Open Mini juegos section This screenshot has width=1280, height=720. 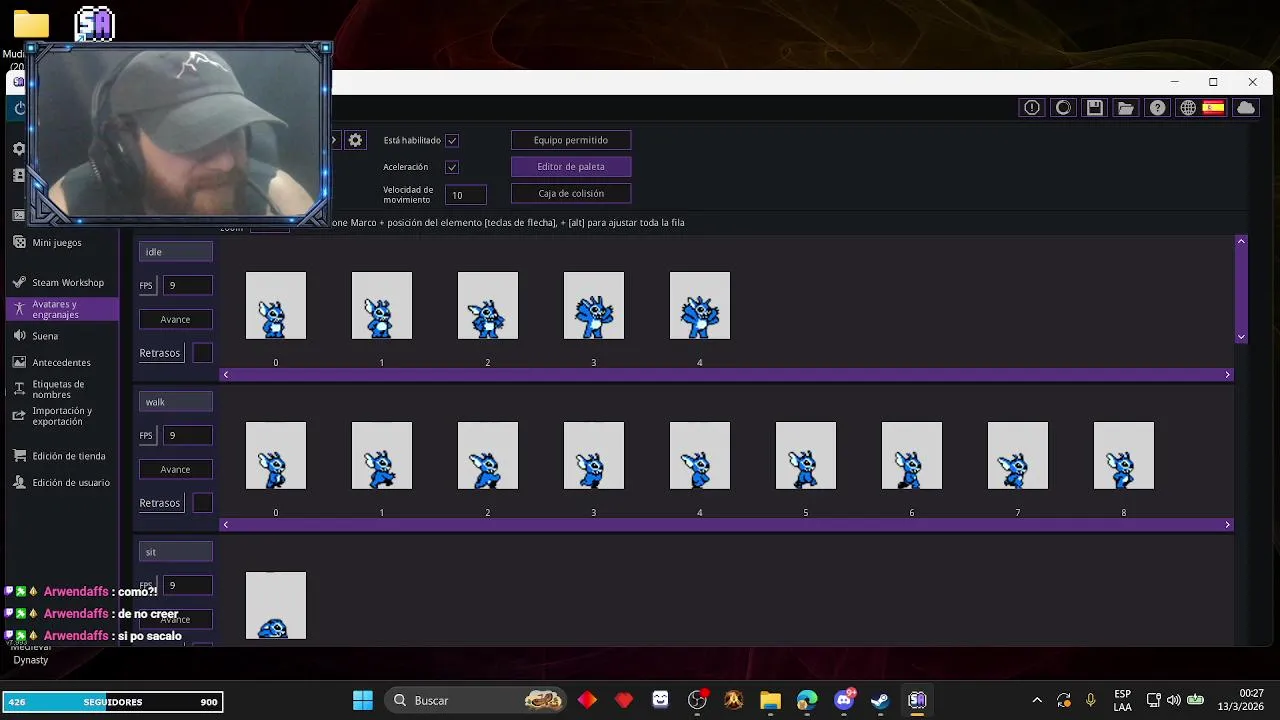point(57,242)
